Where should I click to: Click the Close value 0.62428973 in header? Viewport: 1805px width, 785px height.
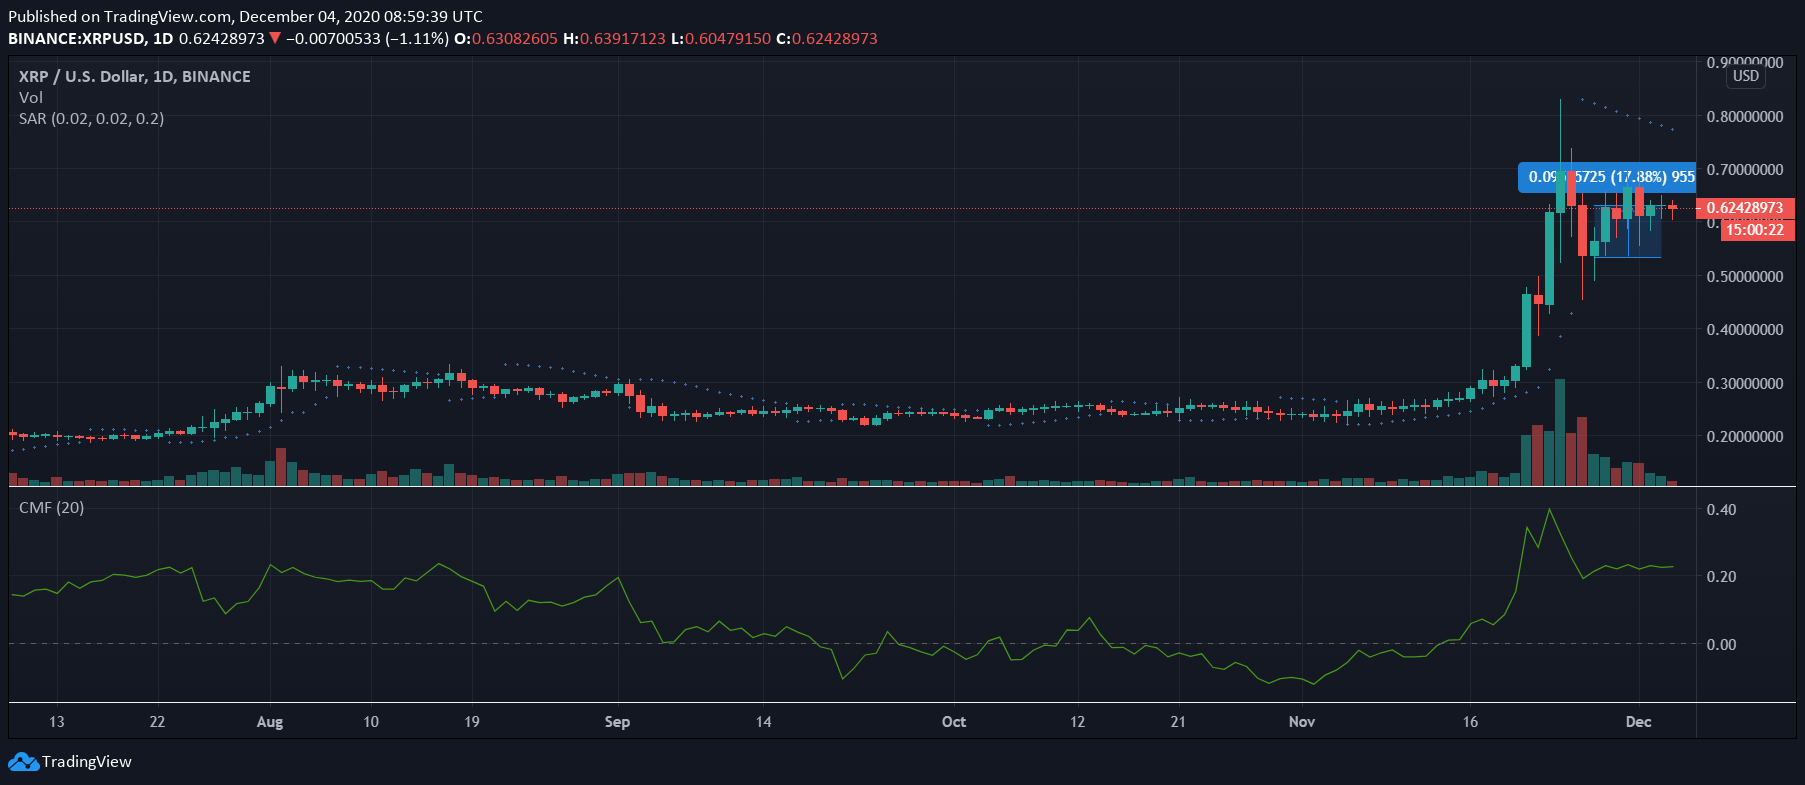click(x=835, y=39)
